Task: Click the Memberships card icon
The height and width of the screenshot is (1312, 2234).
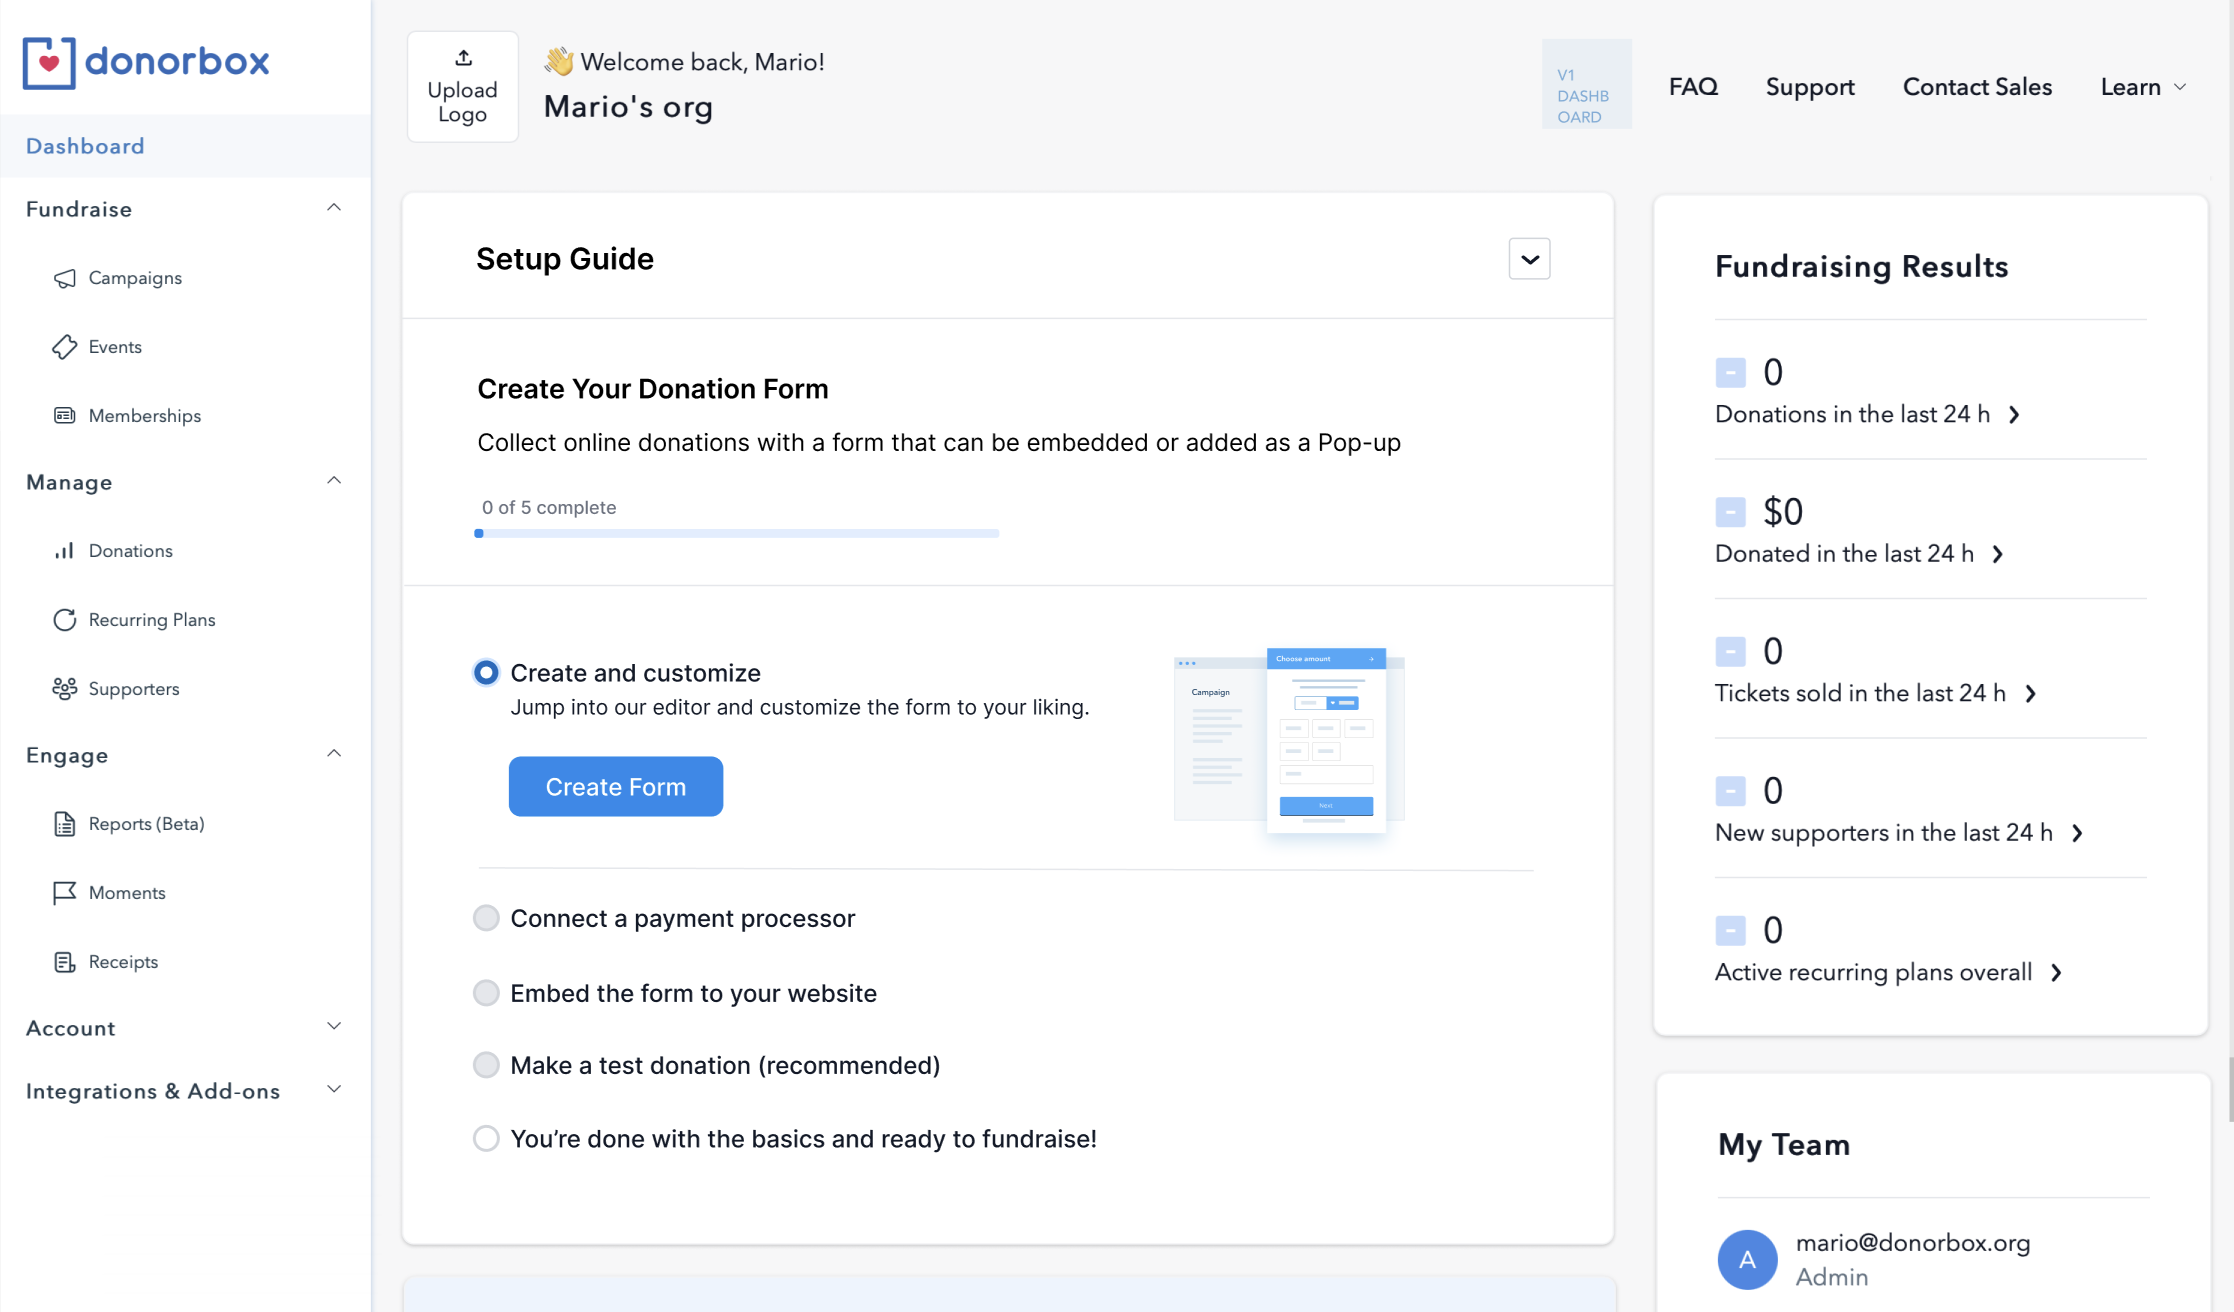Action: tap(65, 416)
